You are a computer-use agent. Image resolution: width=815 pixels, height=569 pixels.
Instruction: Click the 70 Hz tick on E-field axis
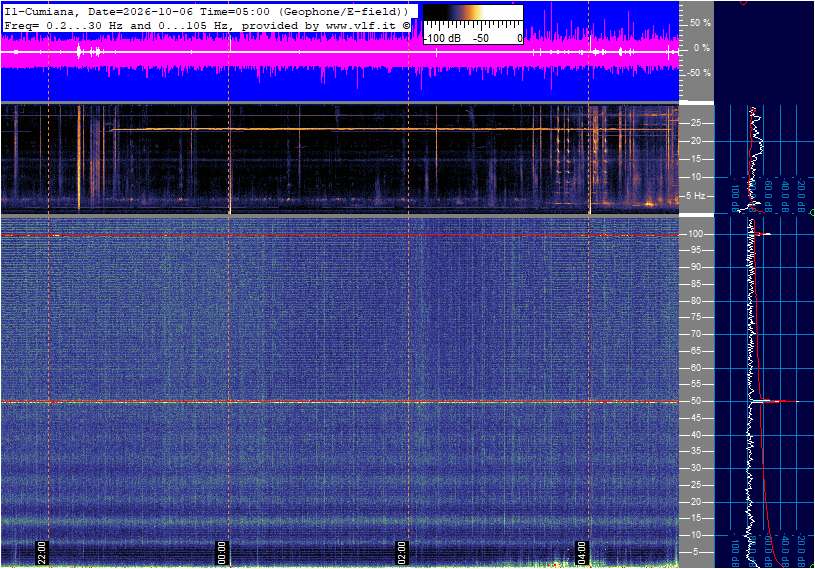[695, 334]
